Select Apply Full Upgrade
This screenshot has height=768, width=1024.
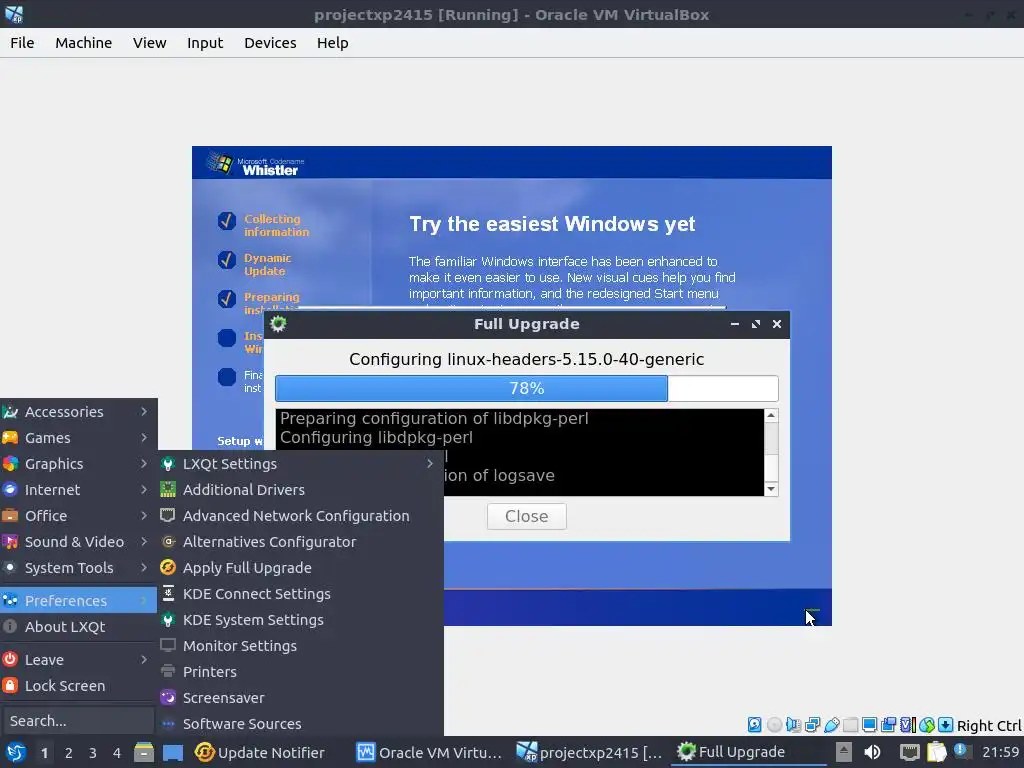tap(300, 568)
